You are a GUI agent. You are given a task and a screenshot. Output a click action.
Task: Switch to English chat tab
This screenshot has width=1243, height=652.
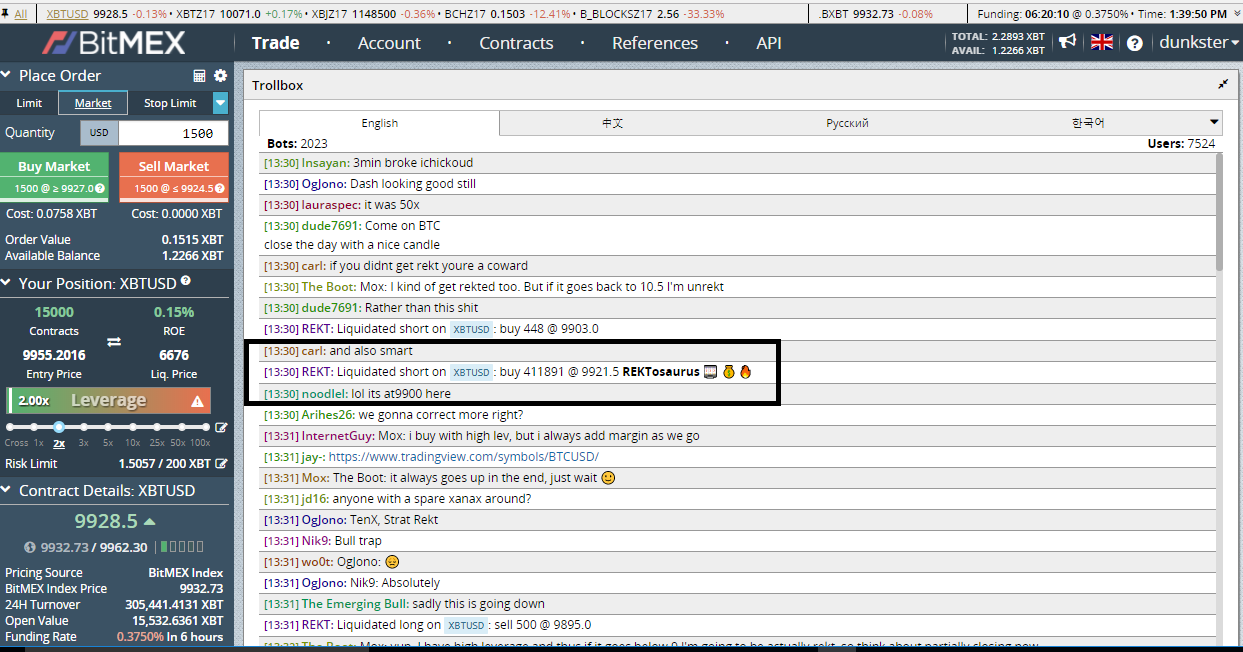point(380,123)
